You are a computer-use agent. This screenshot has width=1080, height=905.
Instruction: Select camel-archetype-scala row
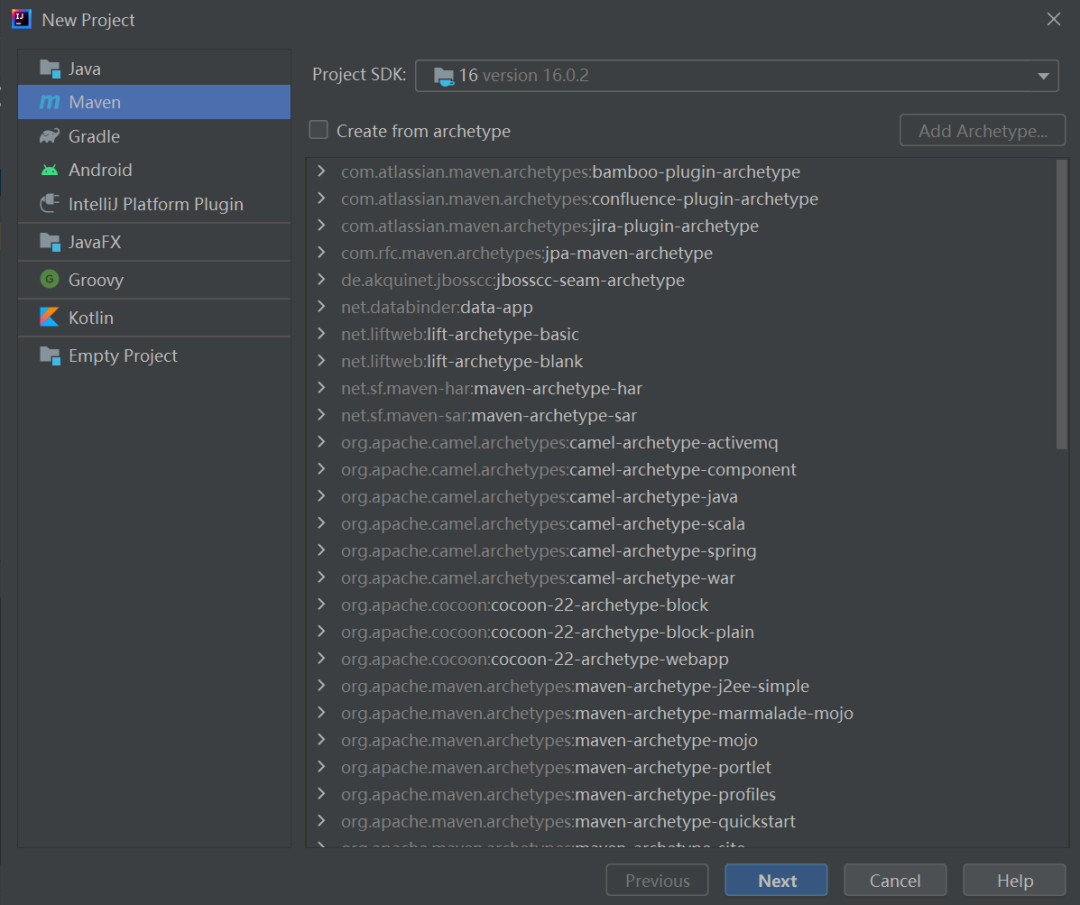point(681,523)
